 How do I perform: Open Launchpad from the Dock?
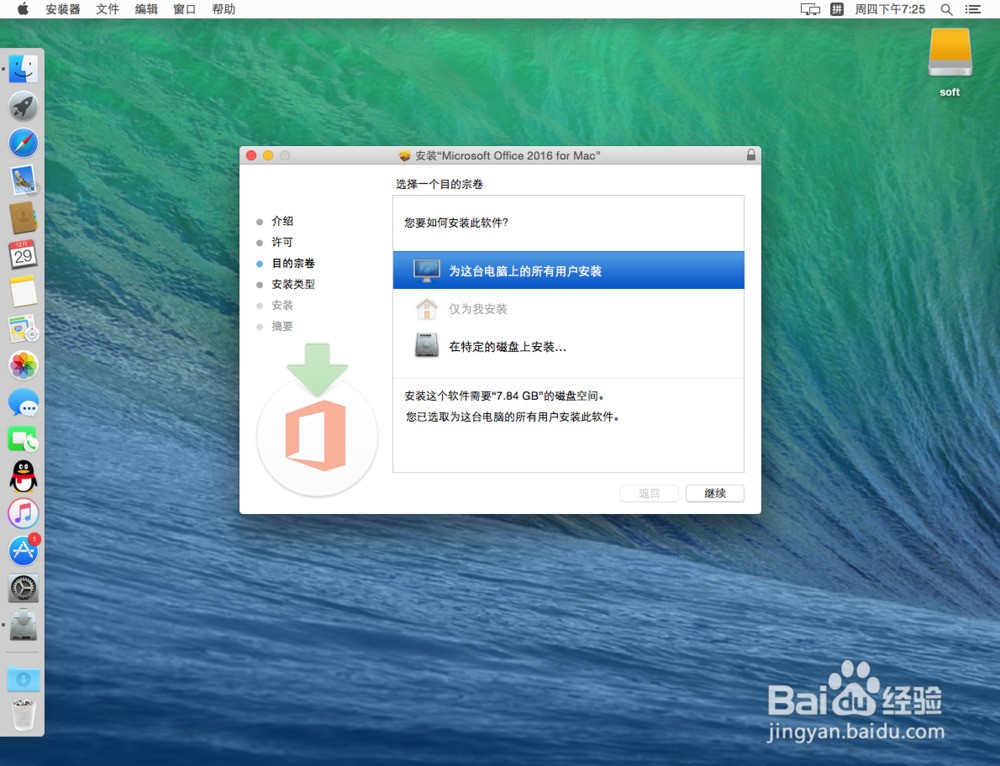pos(22,106)
